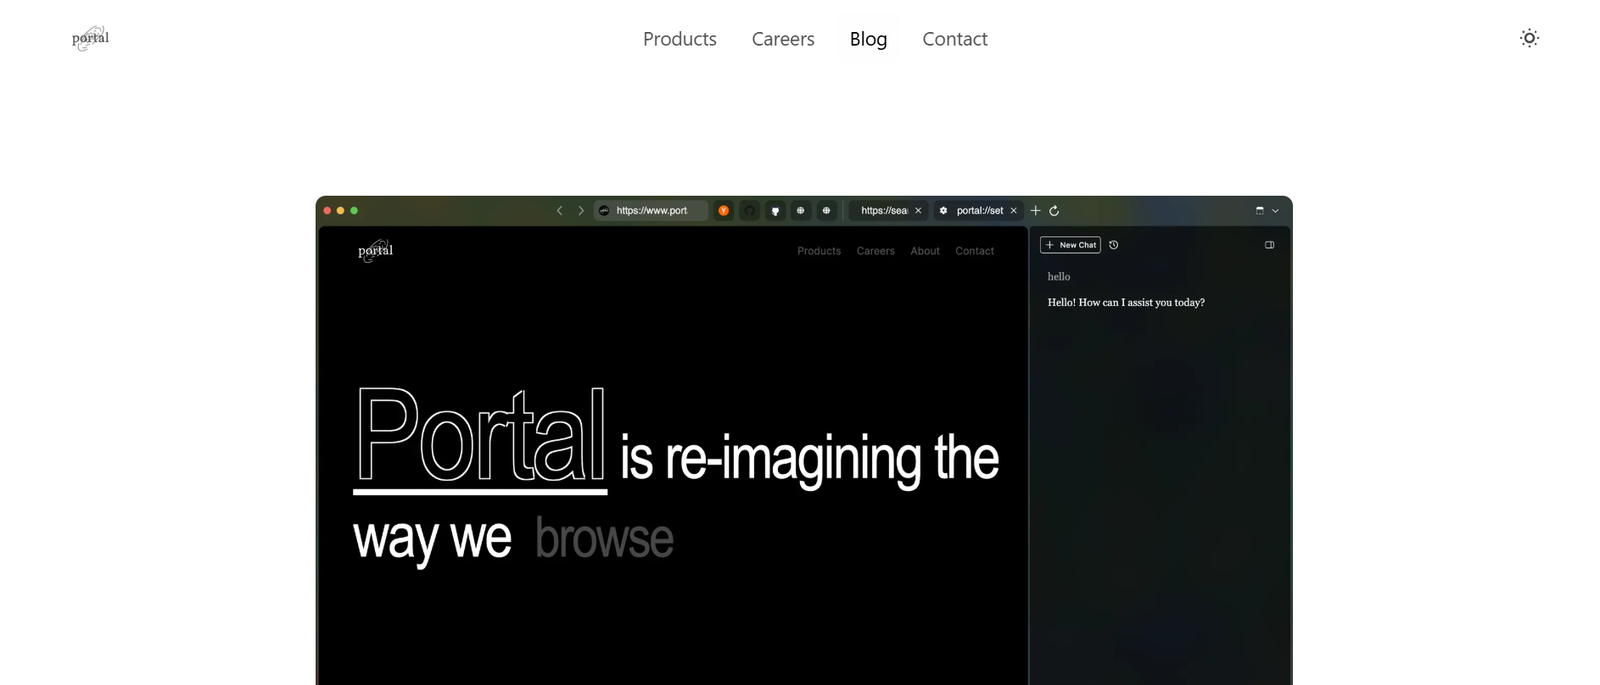1600x685 pixels.
Task: Close the https://sea tab
Action: 918,210
